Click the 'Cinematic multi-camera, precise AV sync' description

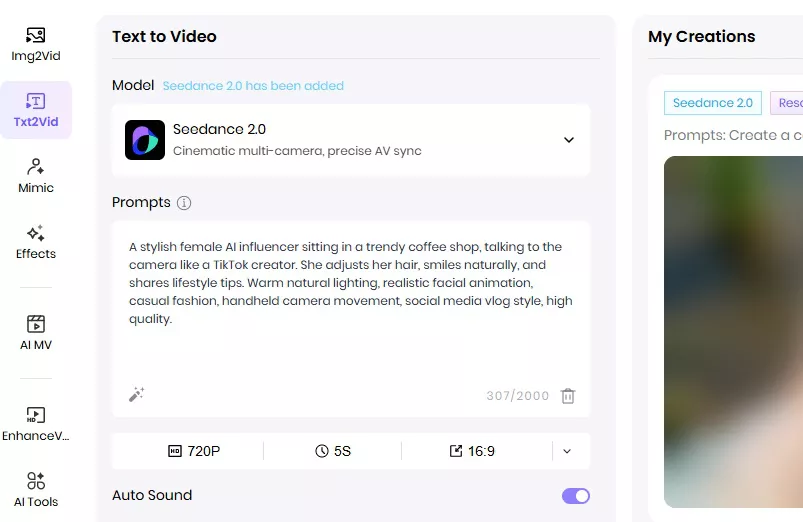click(297, 151)
